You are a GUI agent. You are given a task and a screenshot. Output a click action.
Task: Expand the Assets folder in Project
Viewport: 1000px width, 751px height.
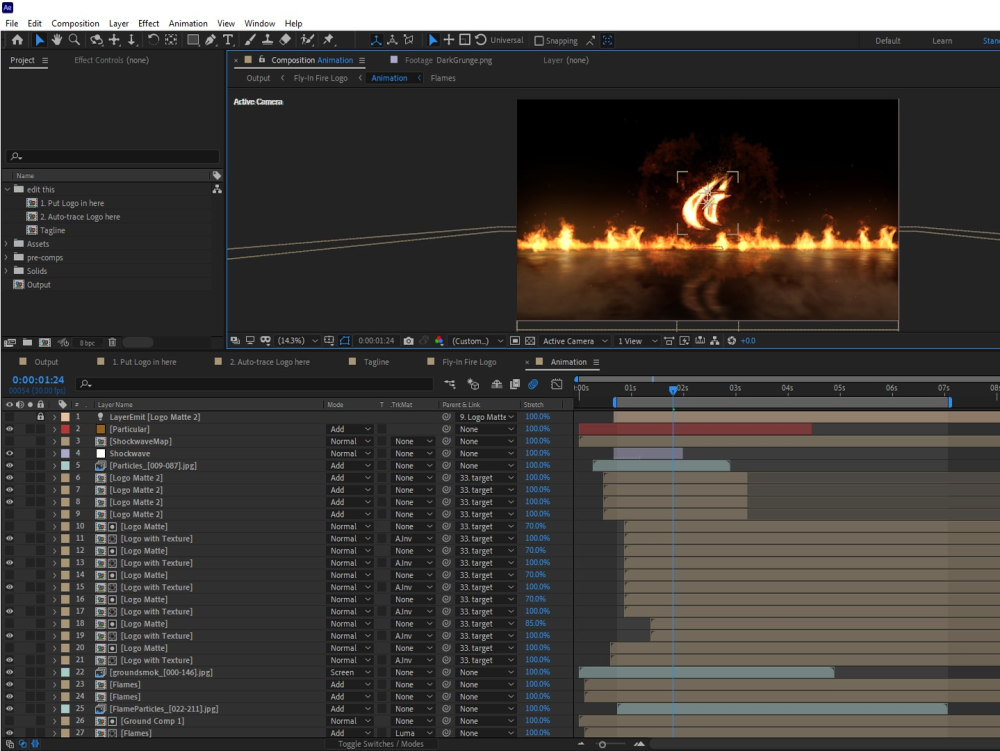tap(6, 244)
